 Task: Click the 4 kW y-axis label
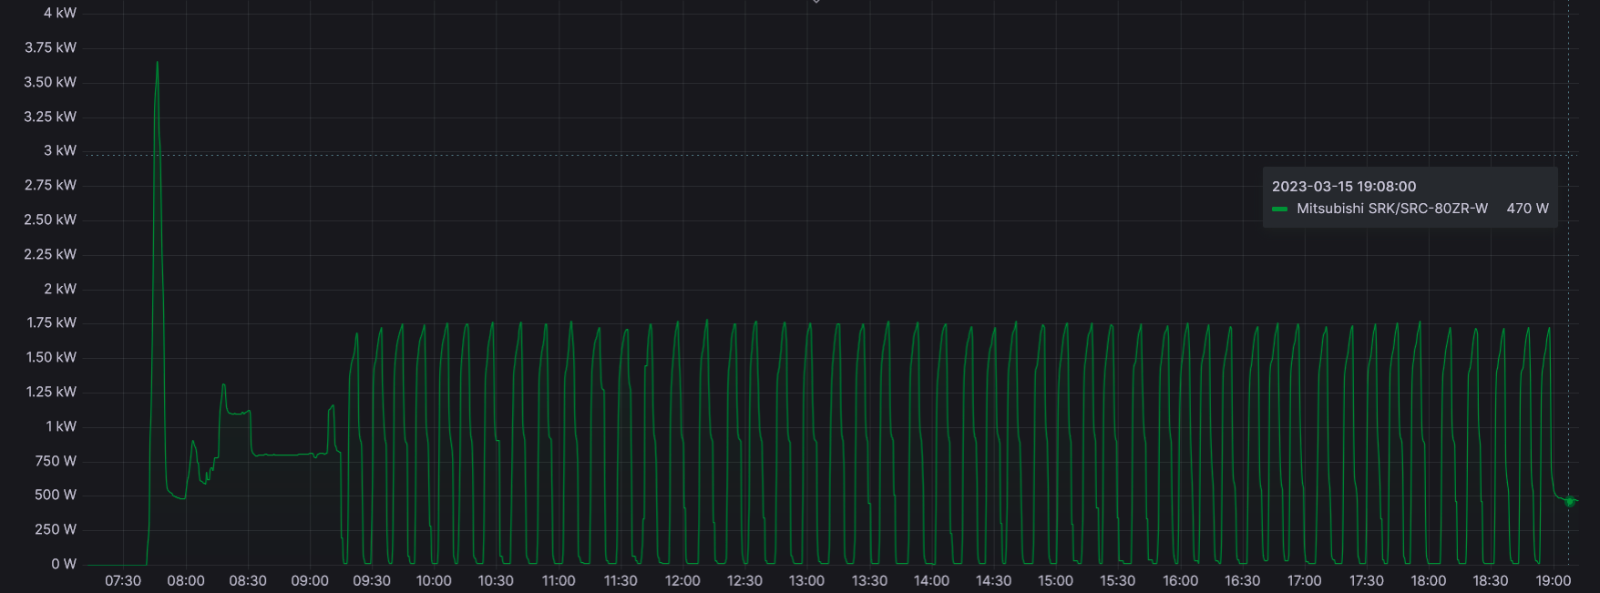click(60, 13)
